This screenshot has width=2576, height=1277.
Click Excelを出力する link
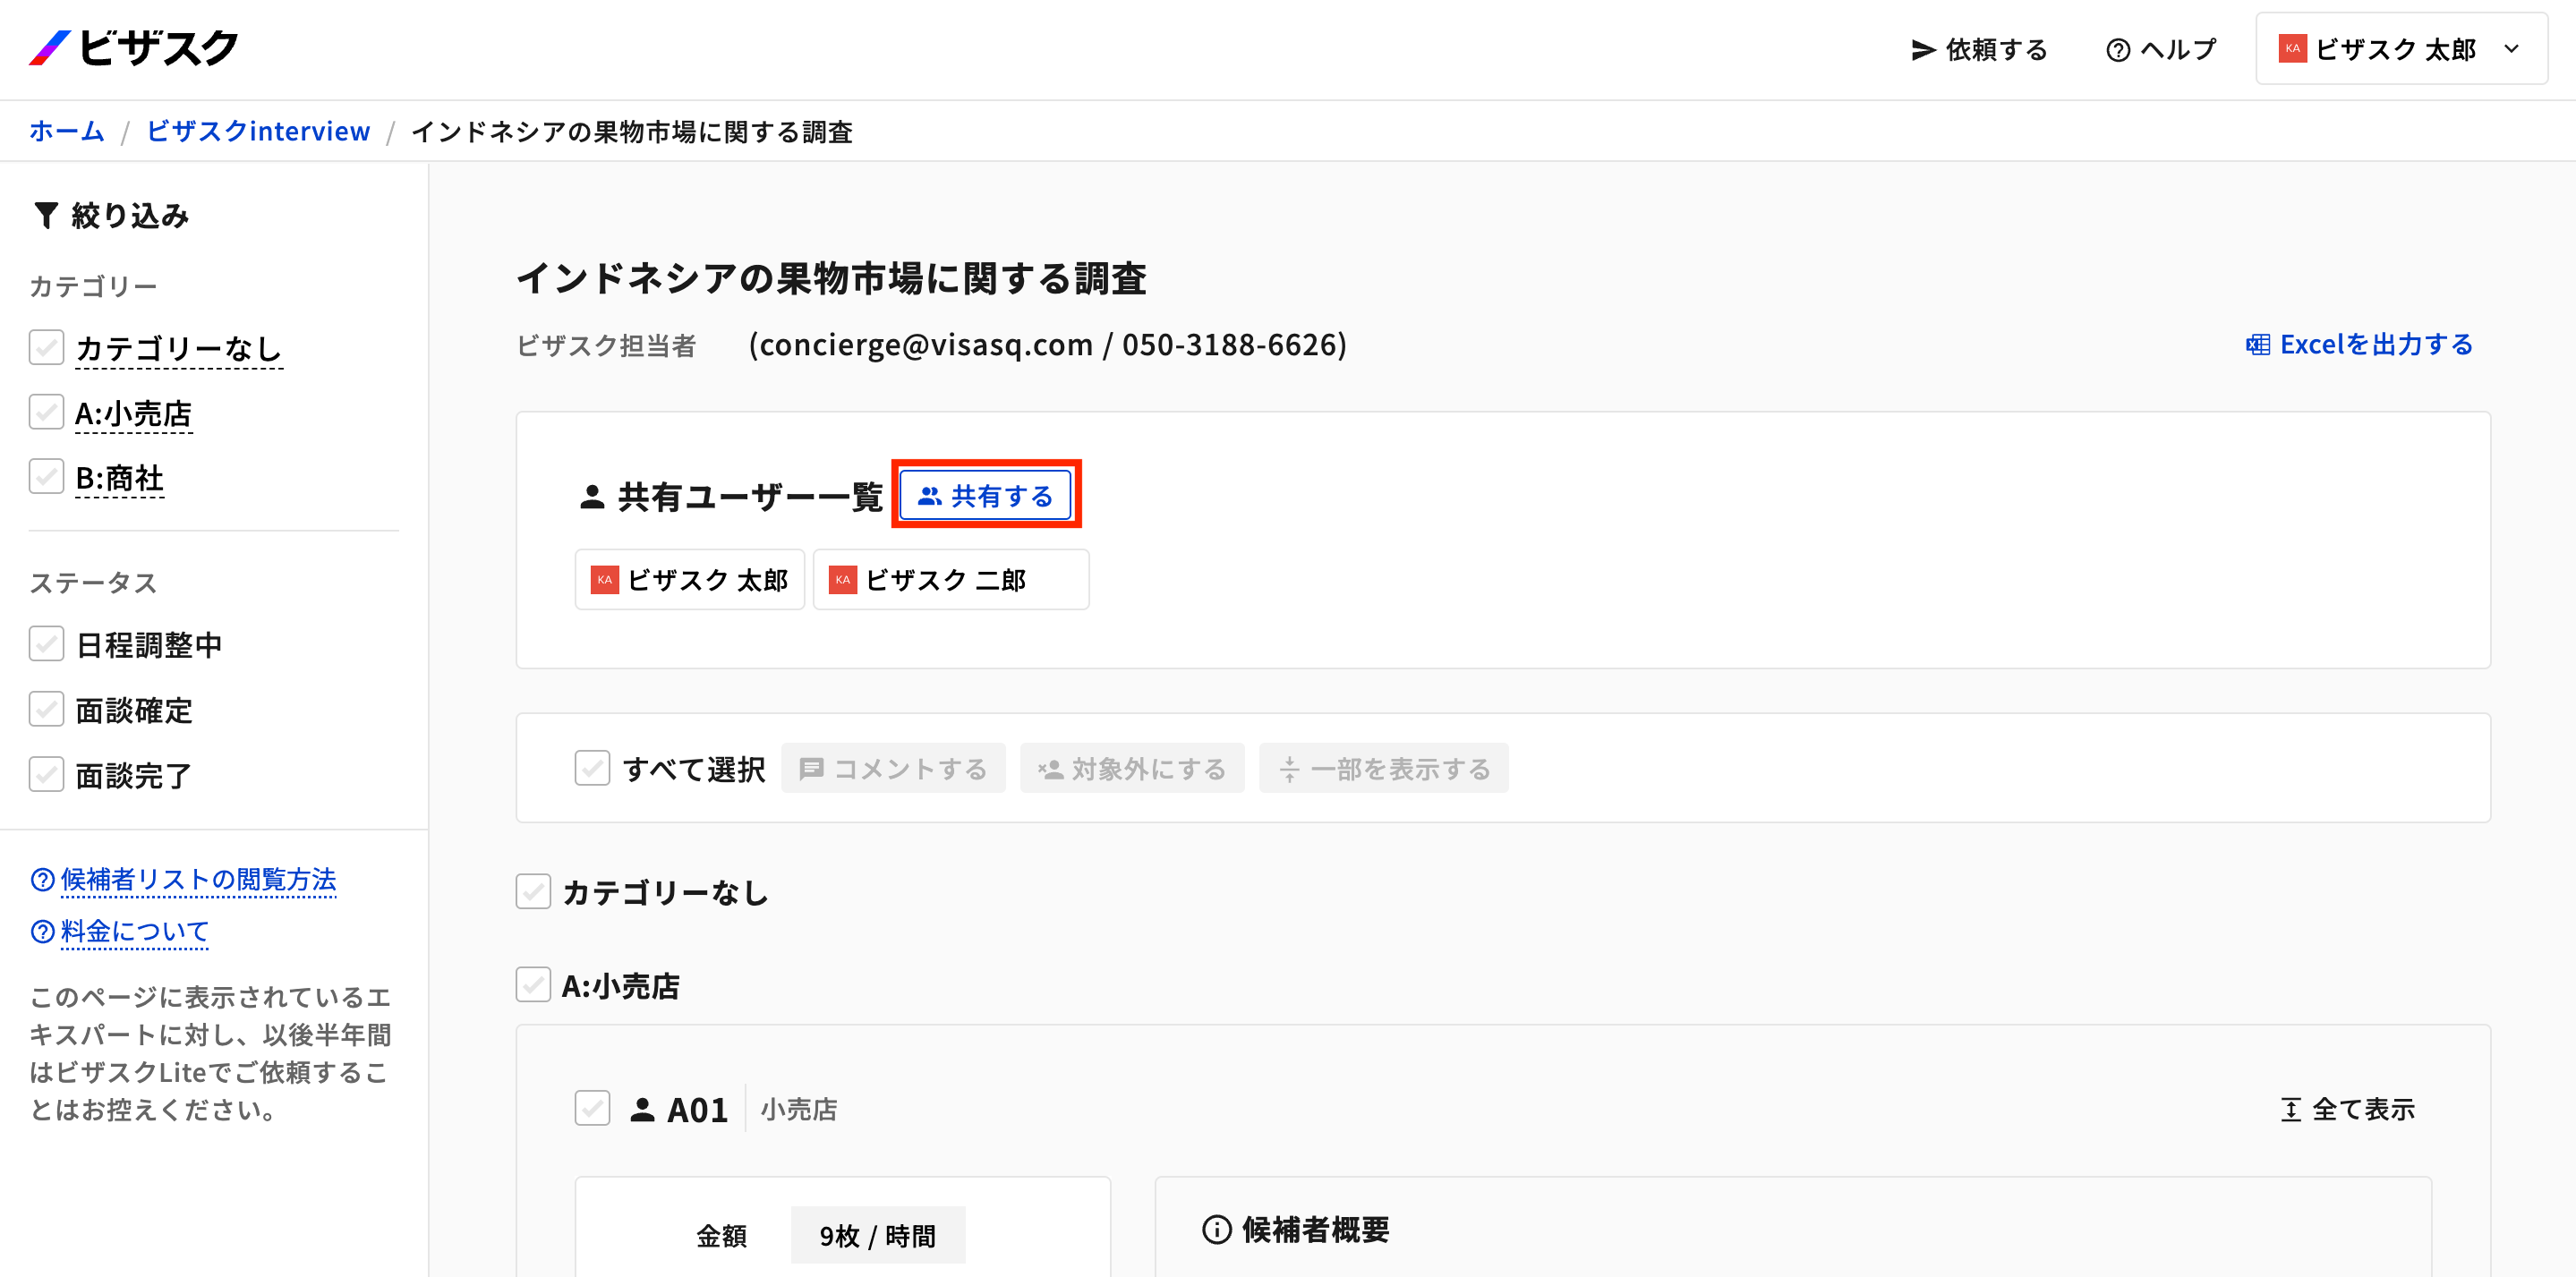point(2359,345)
